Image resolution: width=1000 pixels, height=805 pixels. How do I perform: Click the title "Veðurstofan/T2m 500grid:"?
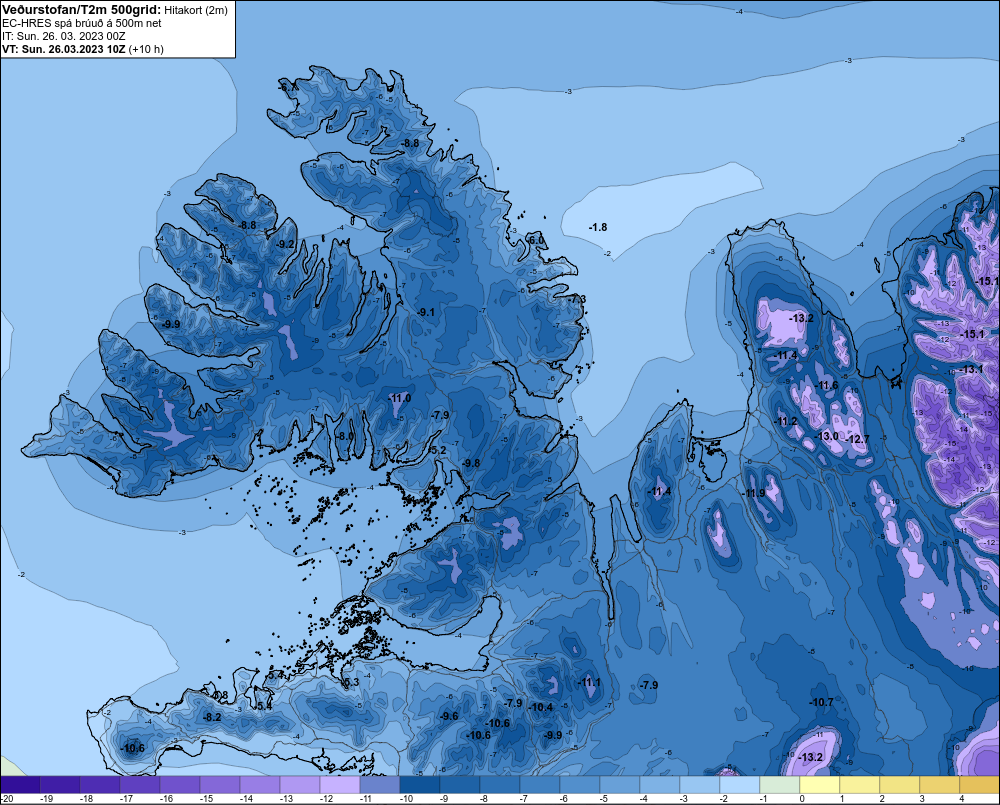pos(82,10)
